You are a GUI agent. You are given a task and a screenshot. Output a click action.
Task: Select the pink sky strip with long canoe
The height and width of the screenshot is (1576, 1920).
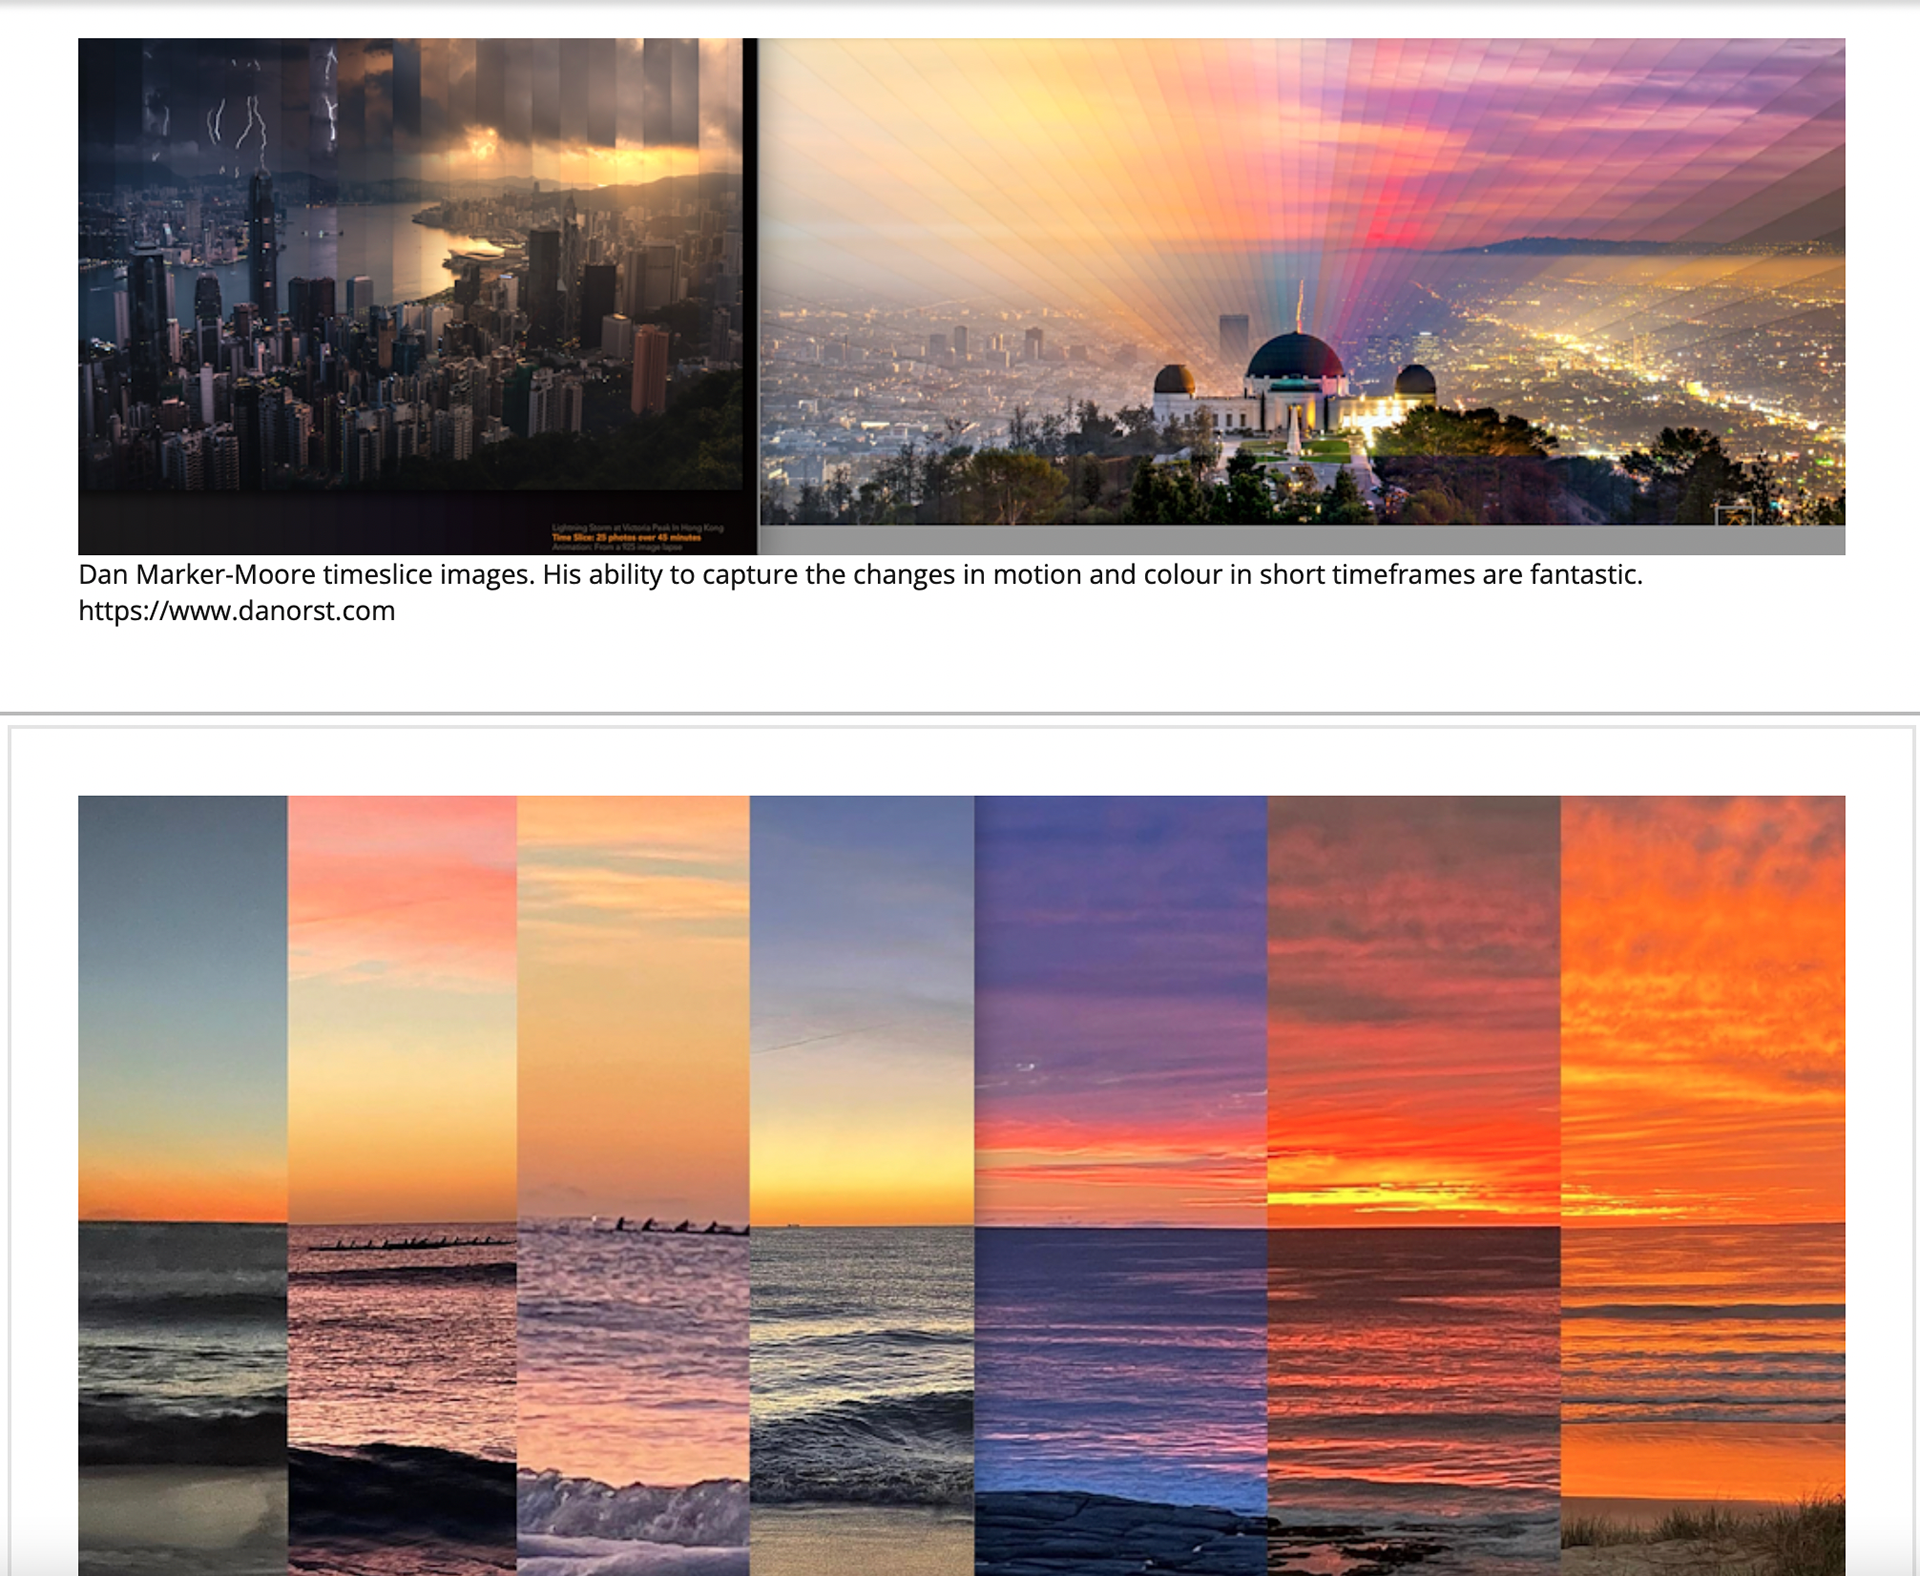[x=402, y=1000]
